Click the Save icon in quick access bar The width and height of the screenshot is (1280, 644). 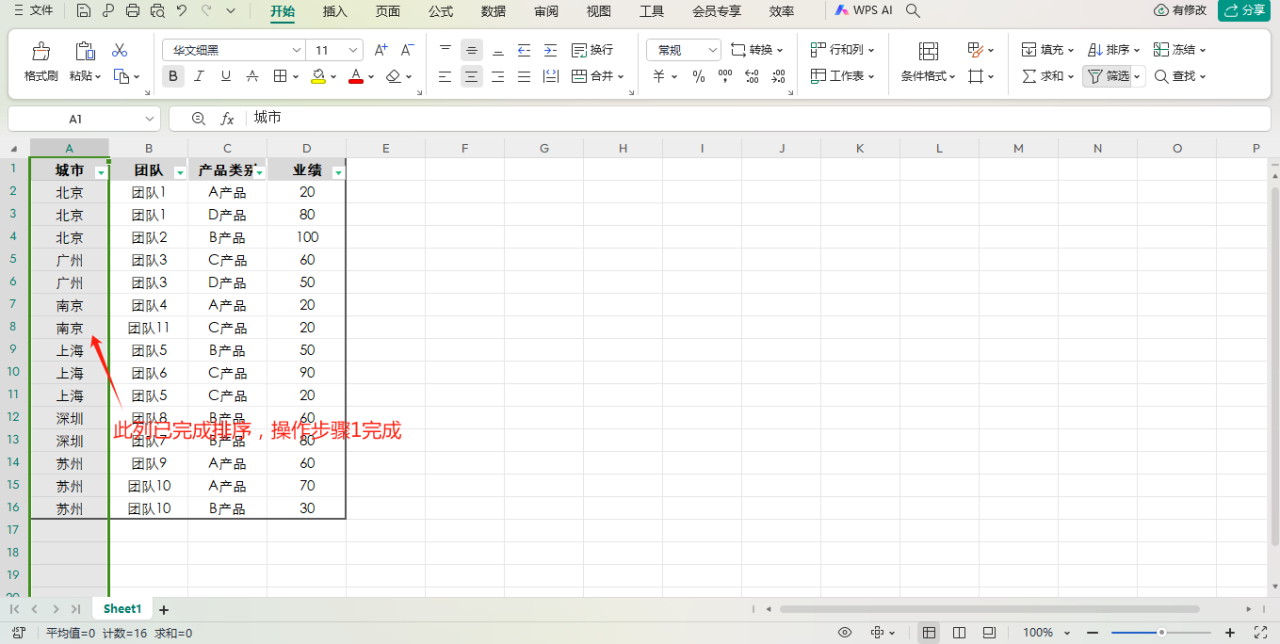pos(84,11)
